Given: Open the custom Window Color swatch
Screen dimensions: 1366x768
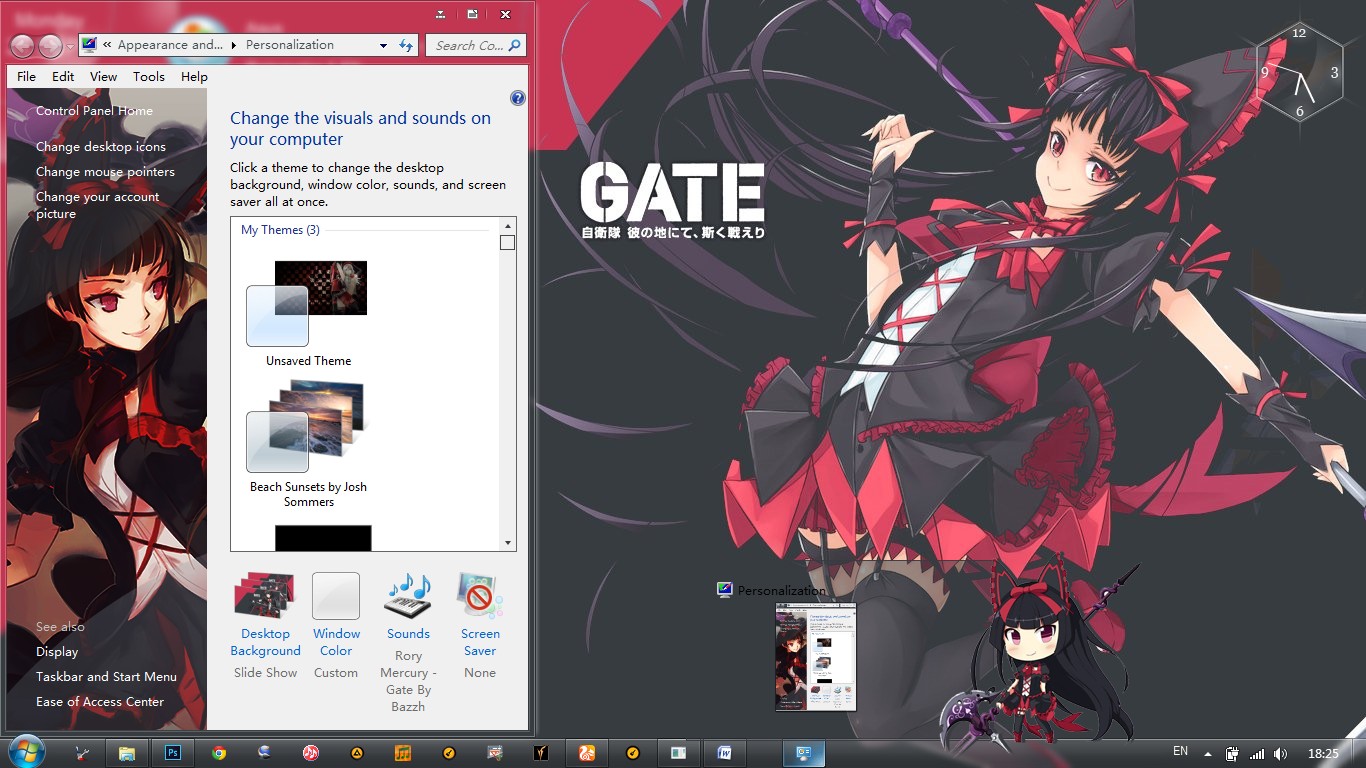Looking at the screenshot, I should click(x=336, y=596).
